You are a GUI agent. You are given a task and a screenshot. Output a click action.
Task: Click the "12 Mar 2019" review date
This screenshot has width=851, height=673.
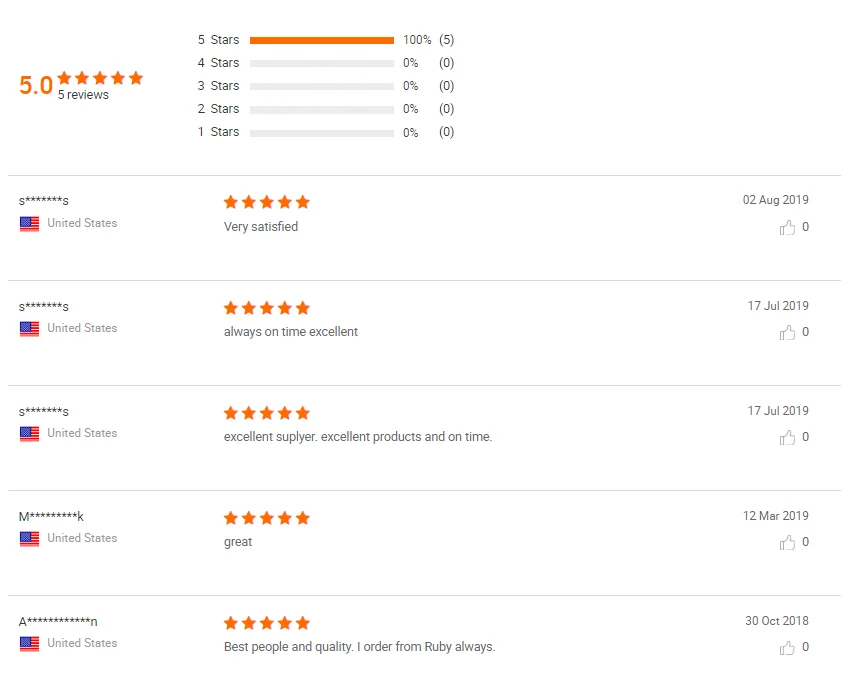point(775,516)
